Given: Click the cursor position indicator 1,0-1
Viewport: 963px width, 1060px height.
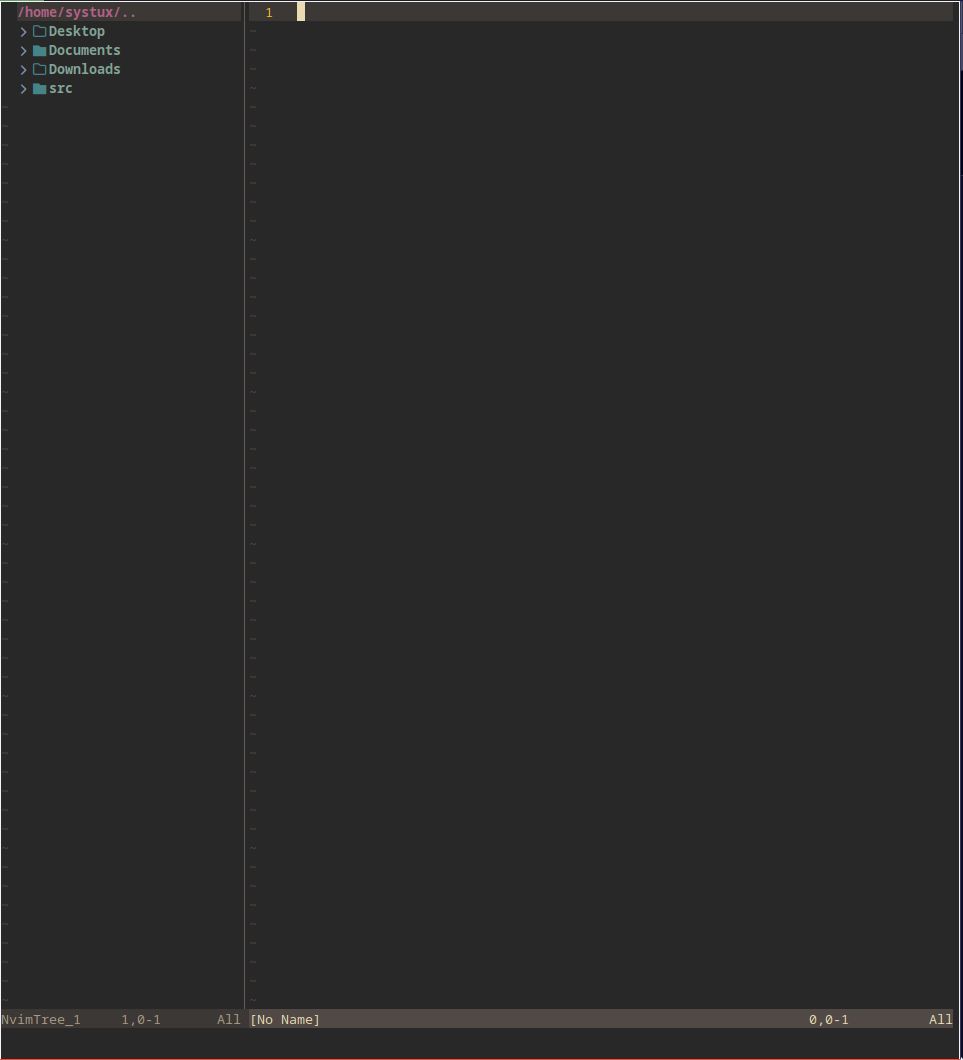Looking at the screenshot, I should pos(140,1019).
